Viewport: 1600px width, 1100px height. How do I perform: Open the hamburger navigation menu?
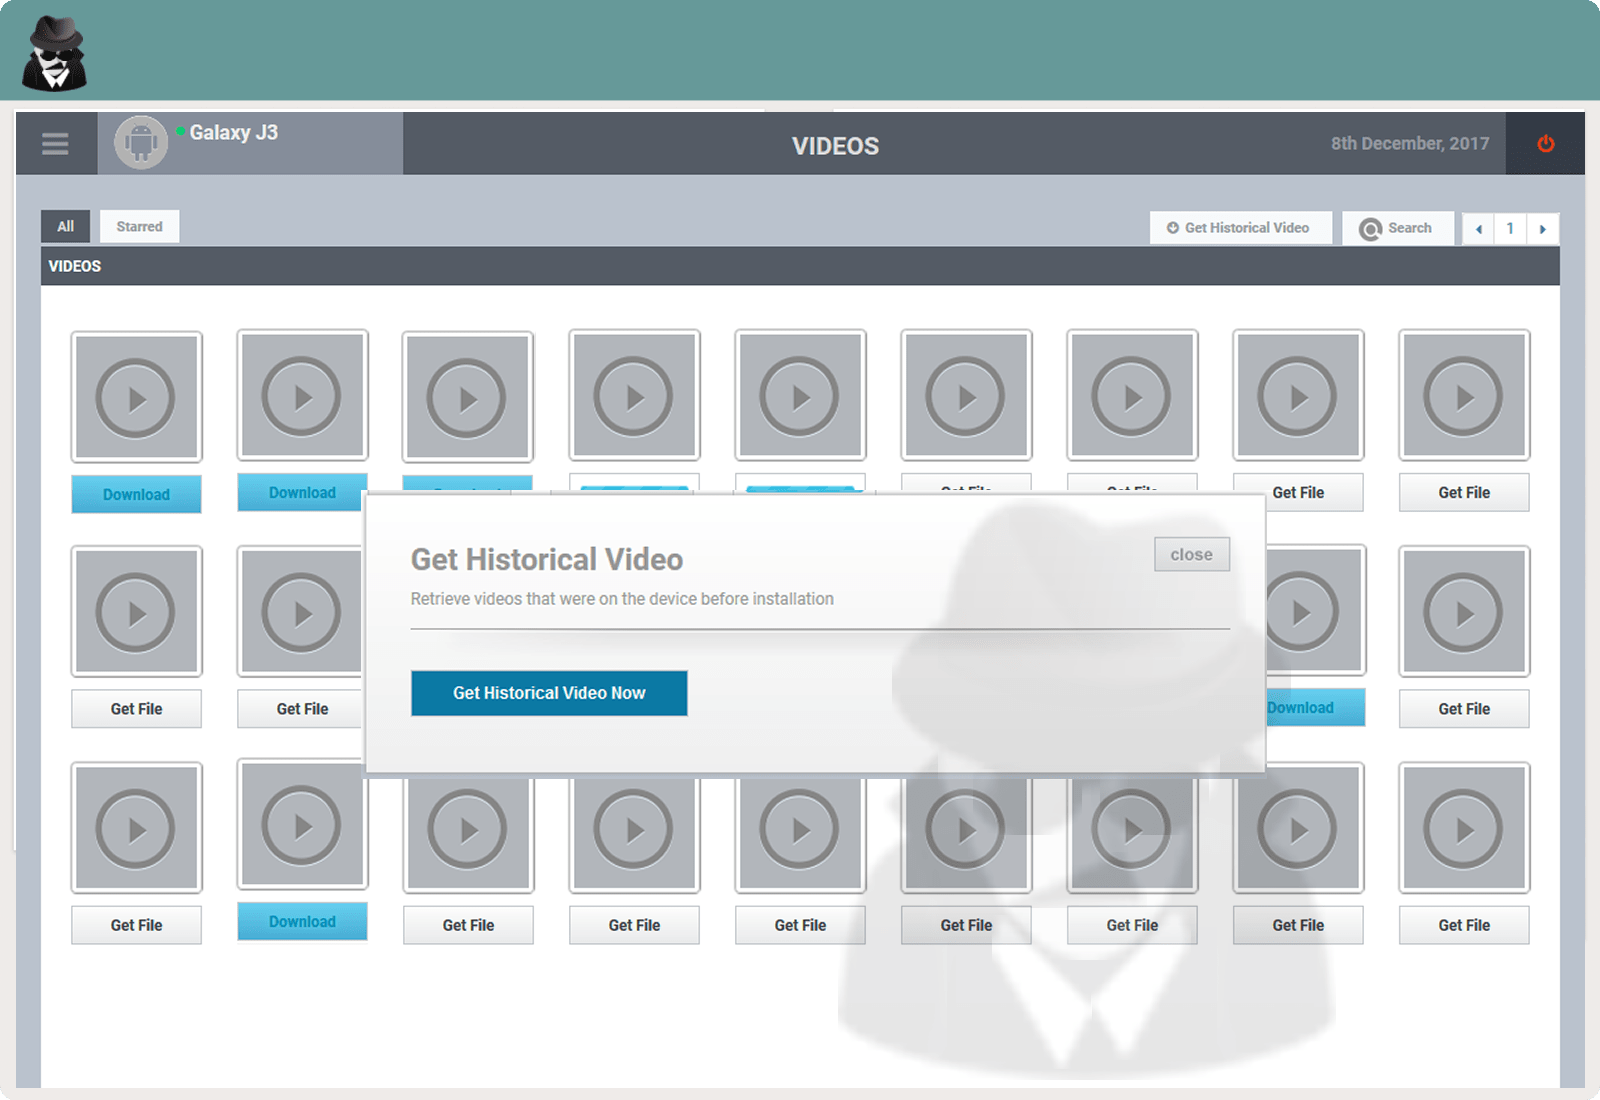[55, 143]
